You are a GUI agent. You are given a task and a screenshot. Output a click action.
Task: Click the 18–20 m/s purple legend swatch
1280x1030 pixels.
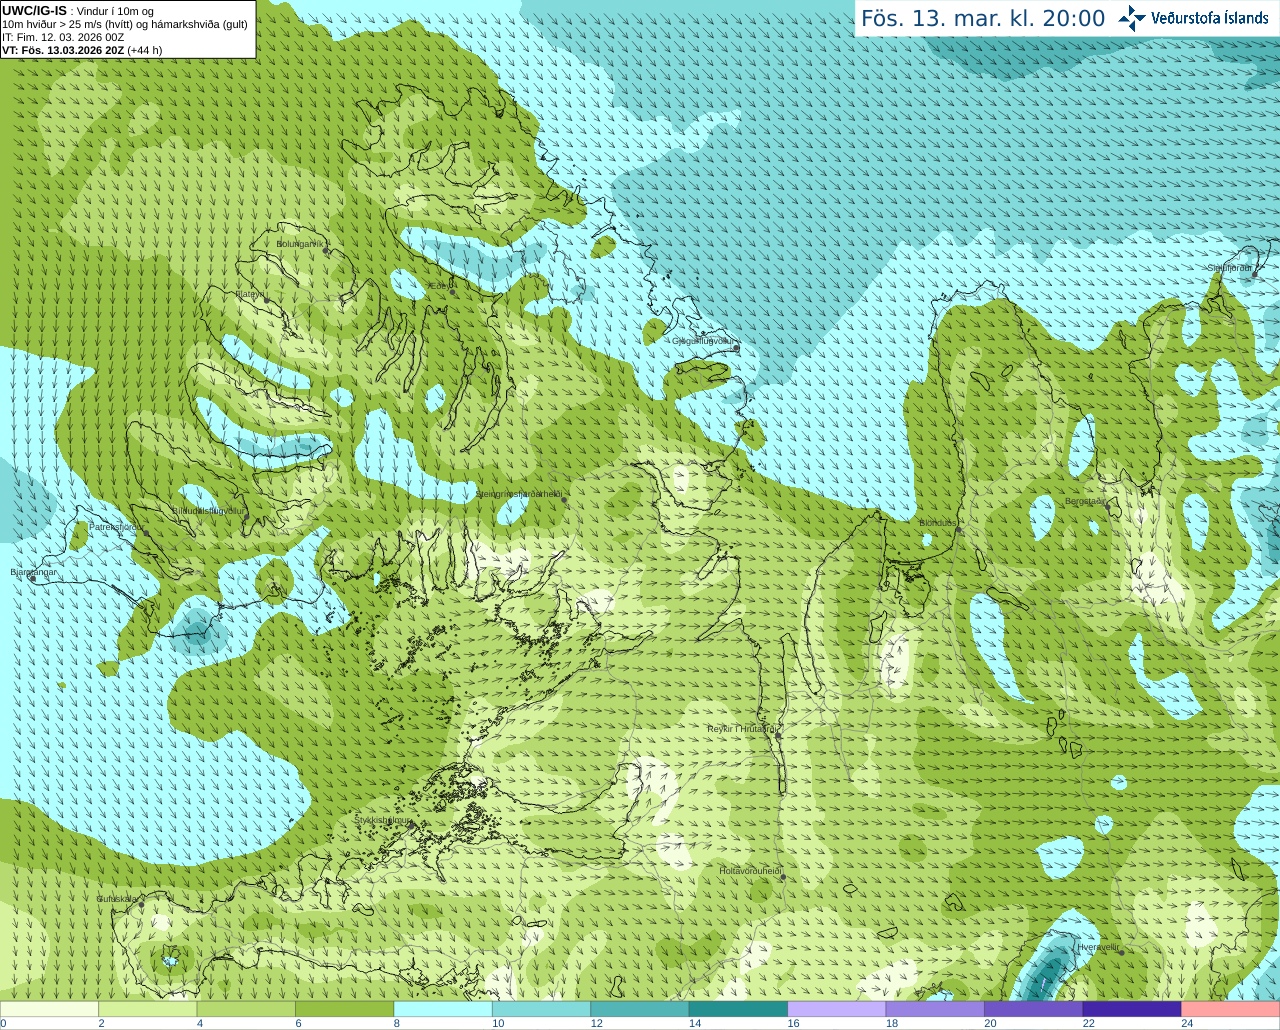(x=935, y=1009)
